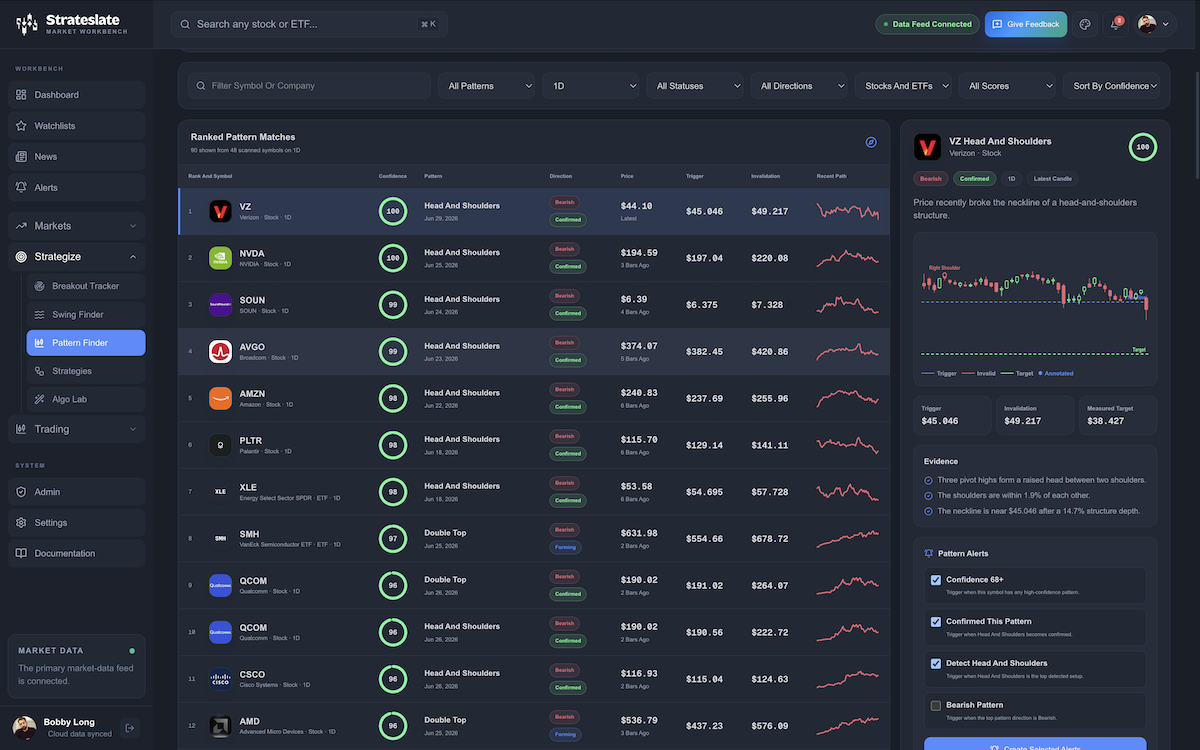Screen dimensions: 1200x750
Task: Click the Give Feedback button
Action: 1026,24
